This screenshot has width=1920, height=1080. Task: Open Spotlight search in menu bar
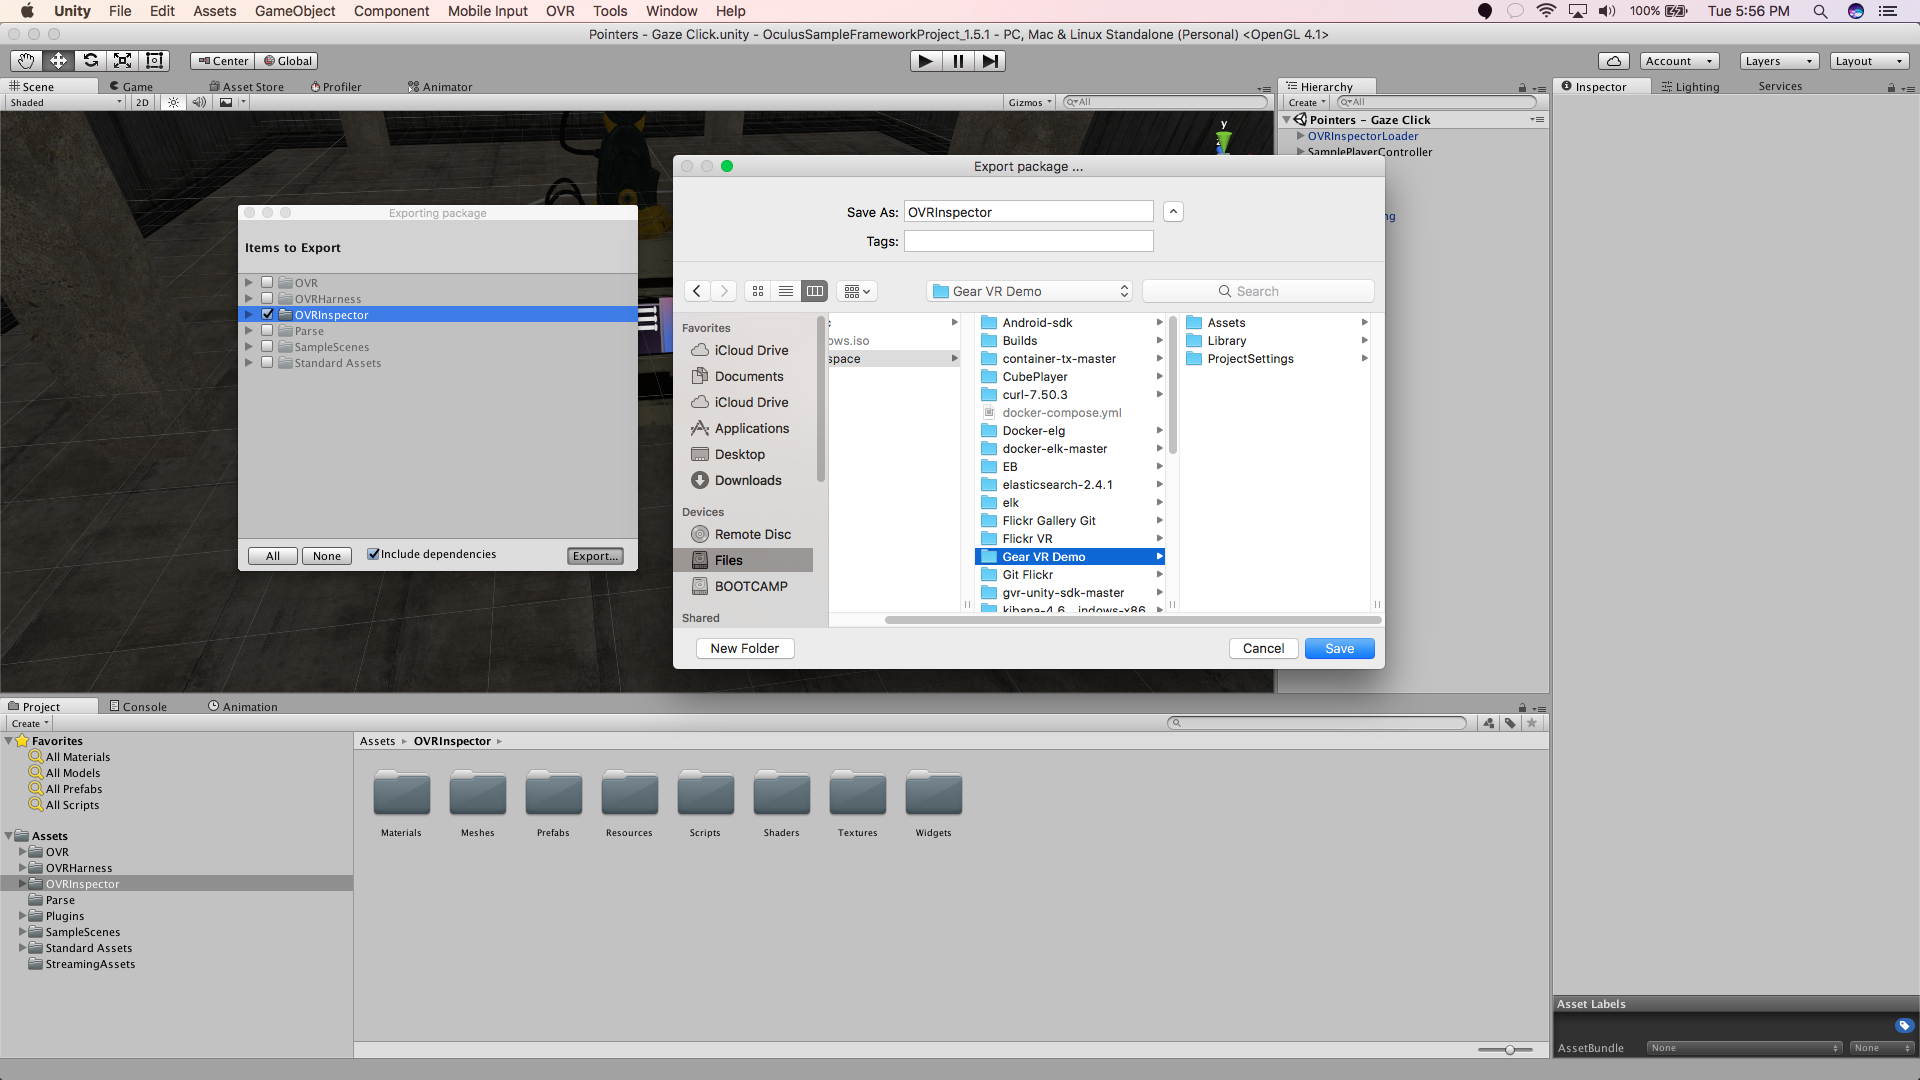(1820, 11)
